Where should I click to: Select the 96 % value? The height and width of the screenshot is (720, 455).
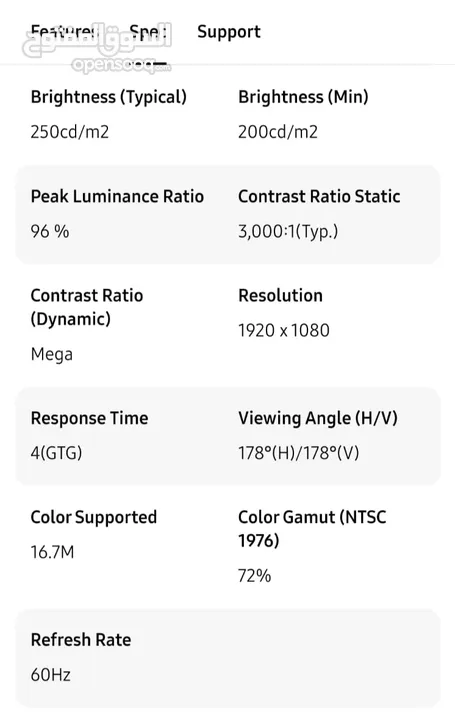(x=50, y=231)
